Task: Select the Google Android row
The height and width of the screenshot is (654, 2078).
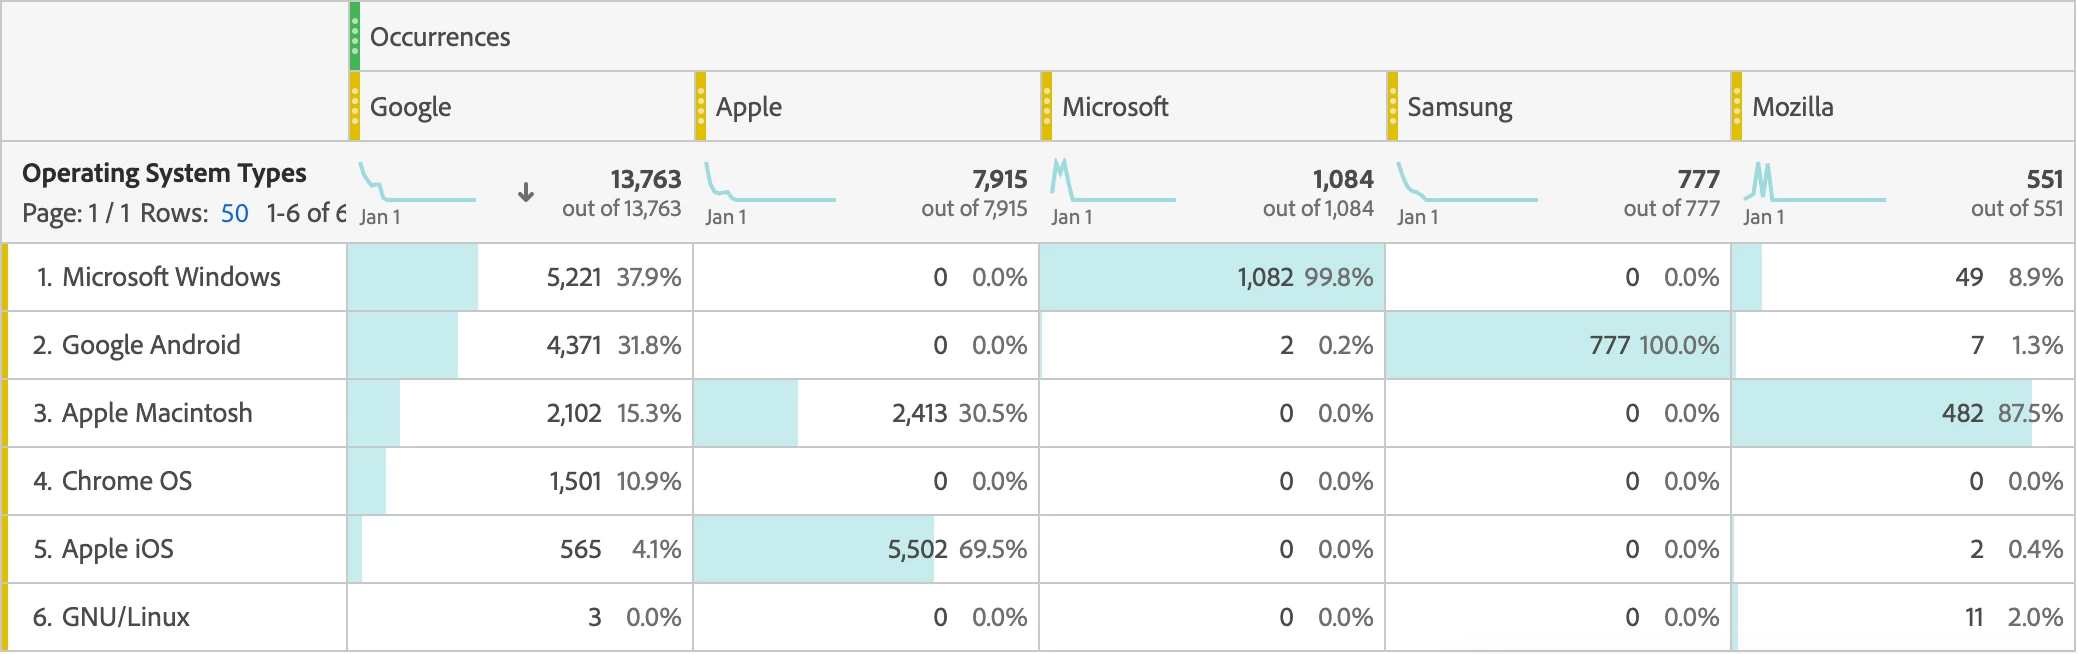Action: pyautogui.click(x=151, y=345)
